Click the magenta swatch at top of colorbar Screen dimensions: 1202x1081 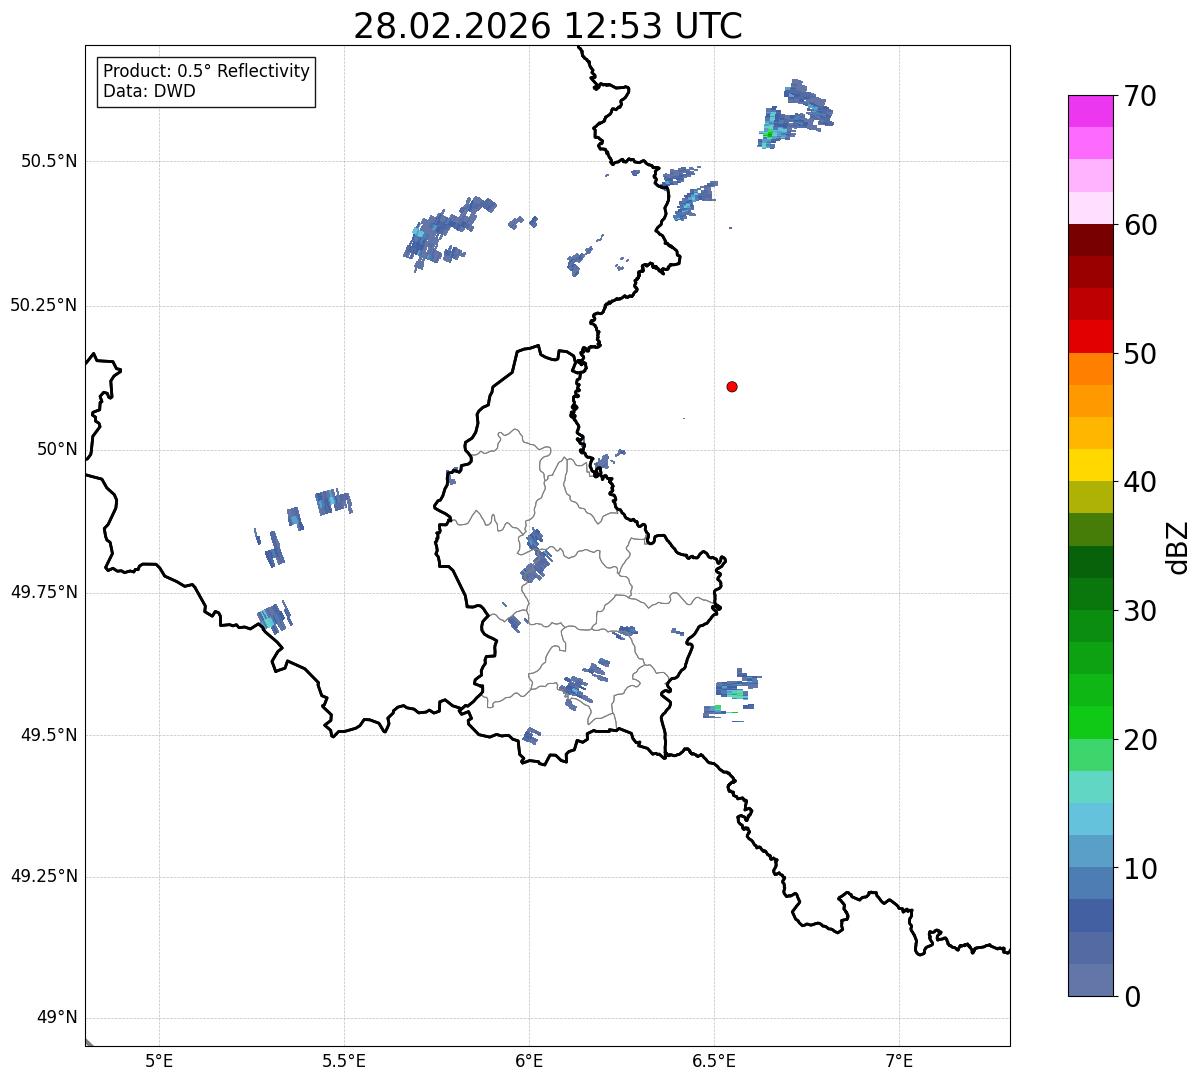(x=1091, y=111)
